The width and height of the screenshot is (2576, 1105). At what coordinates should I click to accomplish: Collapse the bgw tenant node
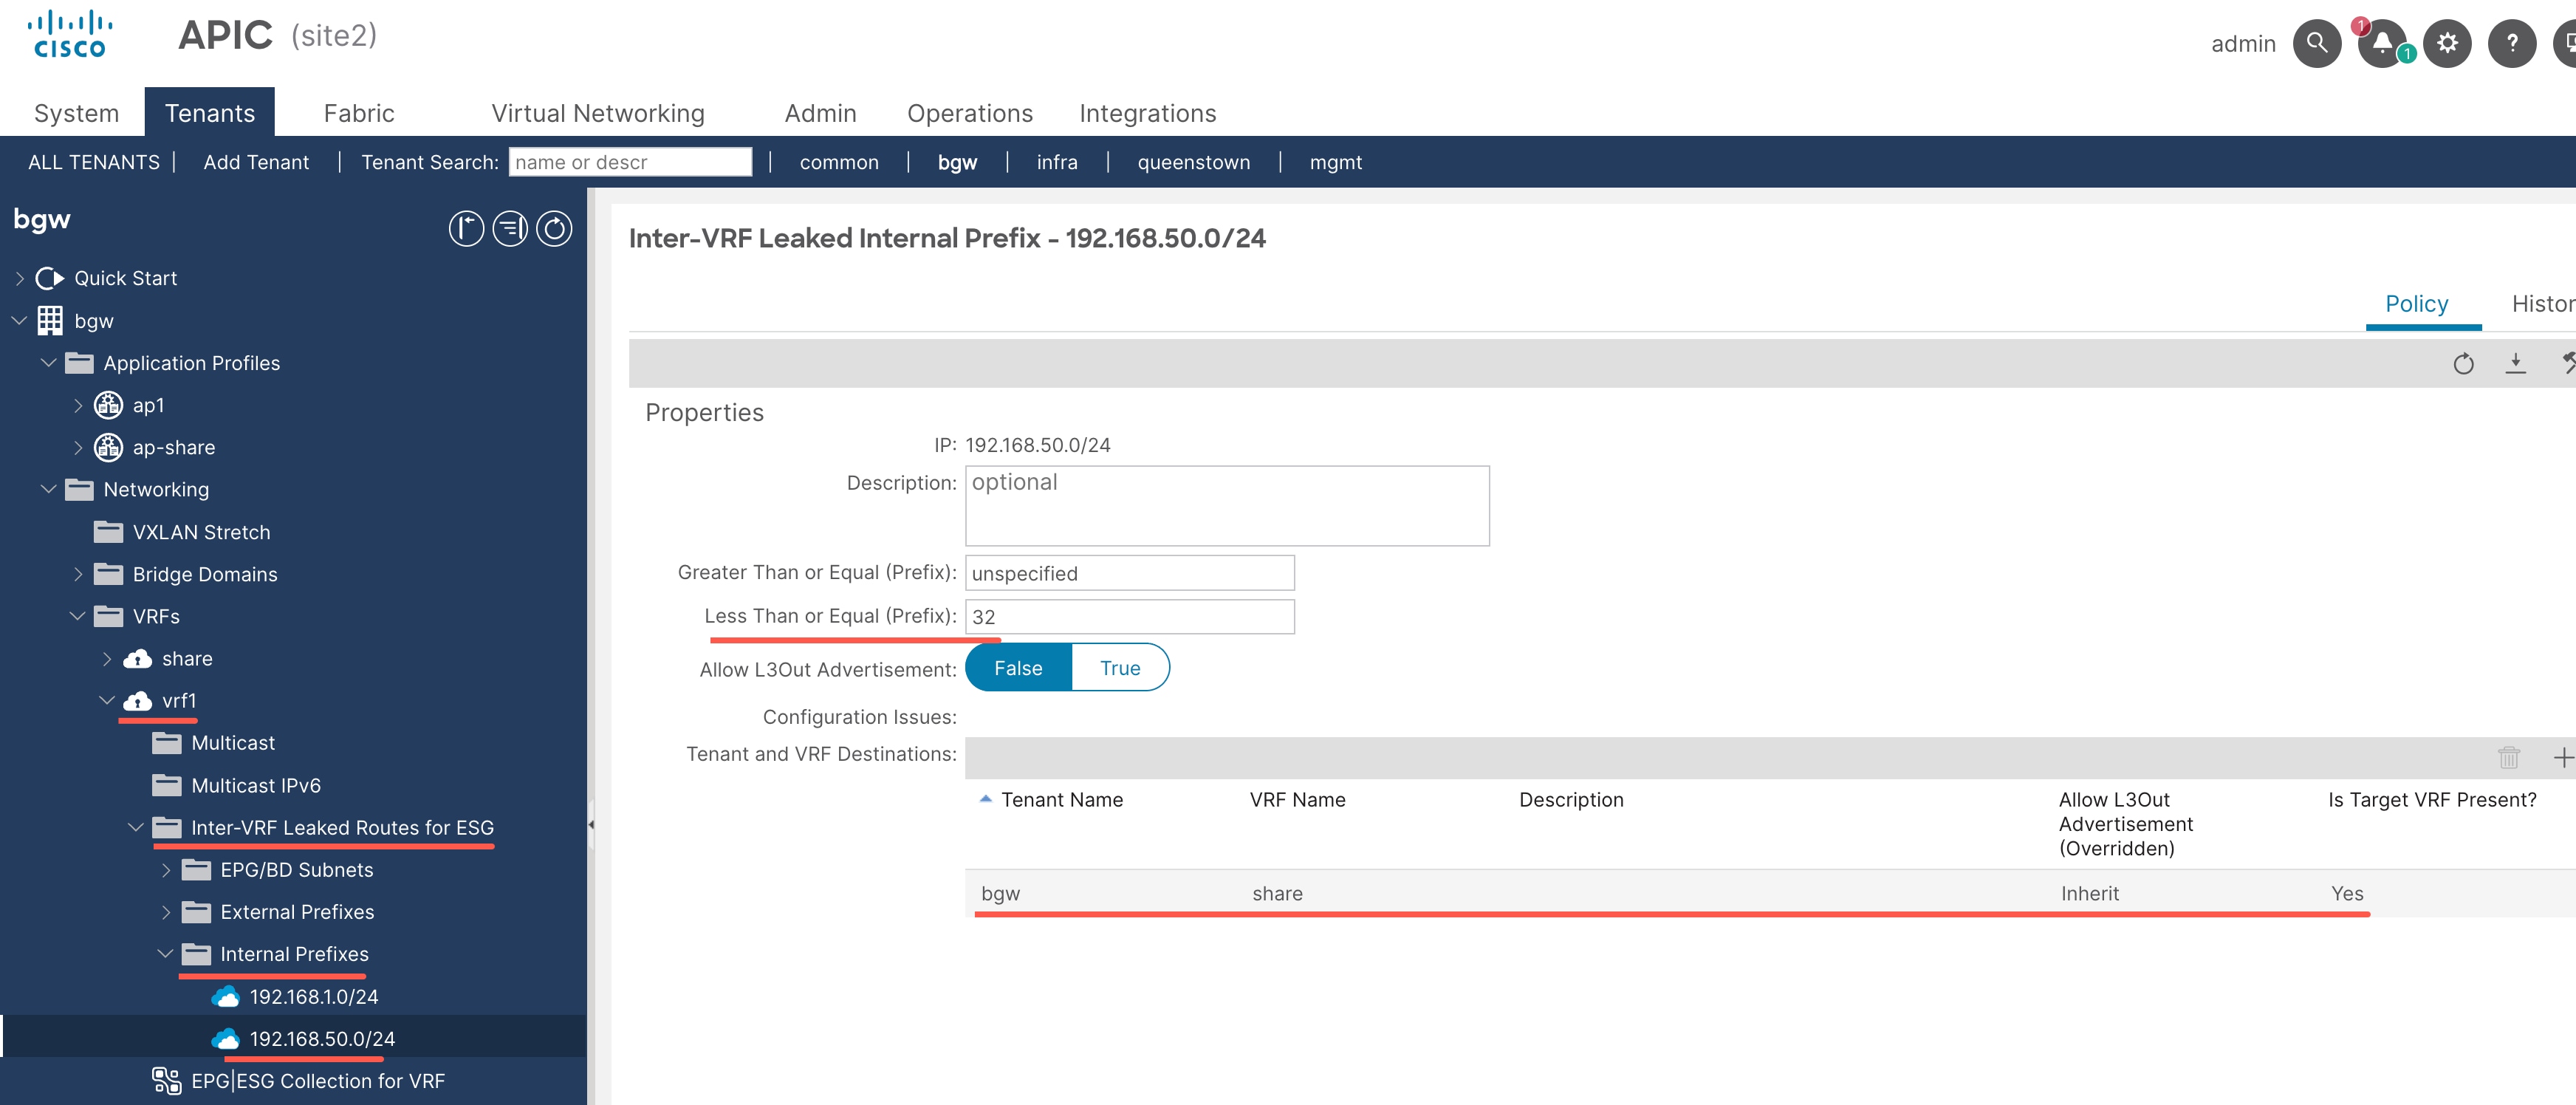(x=19, y=321)
